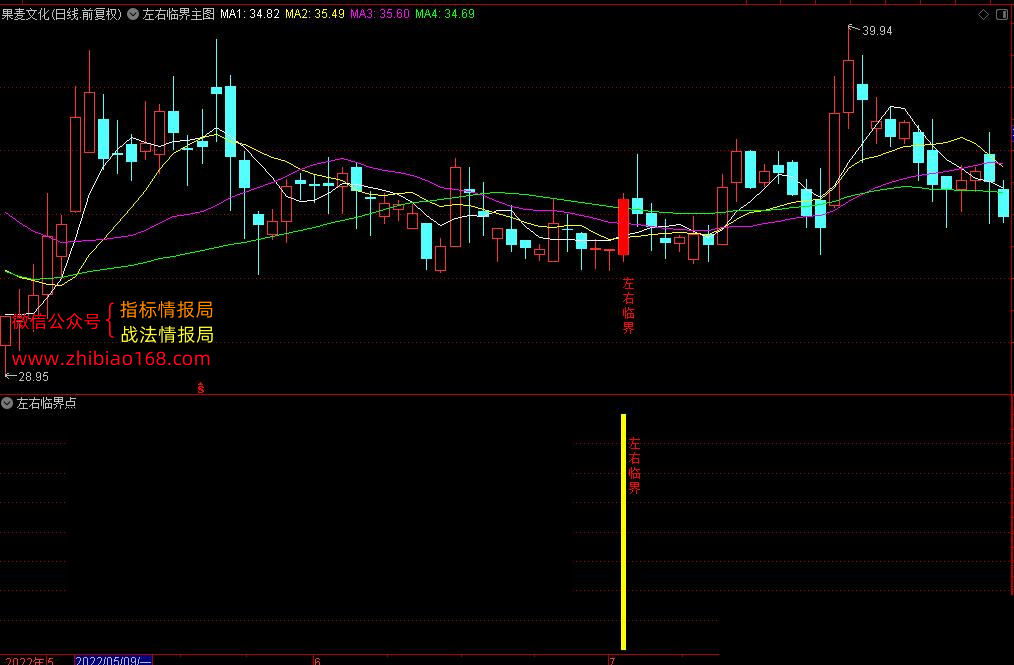Click the MA1: 34.82 value

click(x=250, y=14)
